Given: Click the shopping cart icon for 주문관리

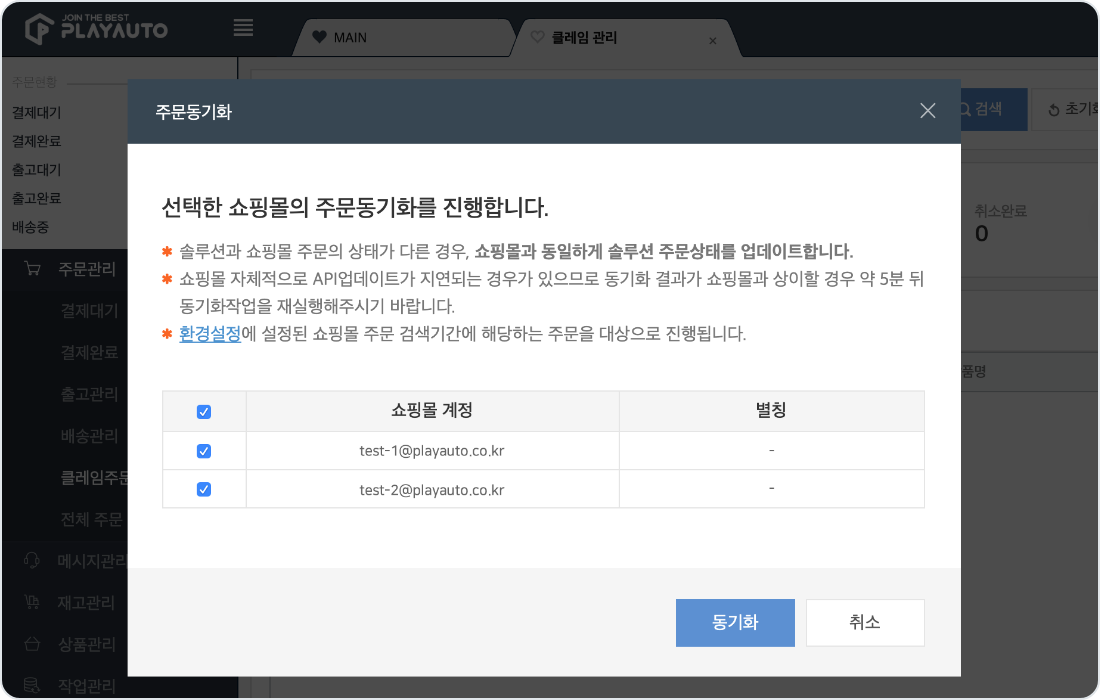Looking at the screenshot, I should point(32,269).
